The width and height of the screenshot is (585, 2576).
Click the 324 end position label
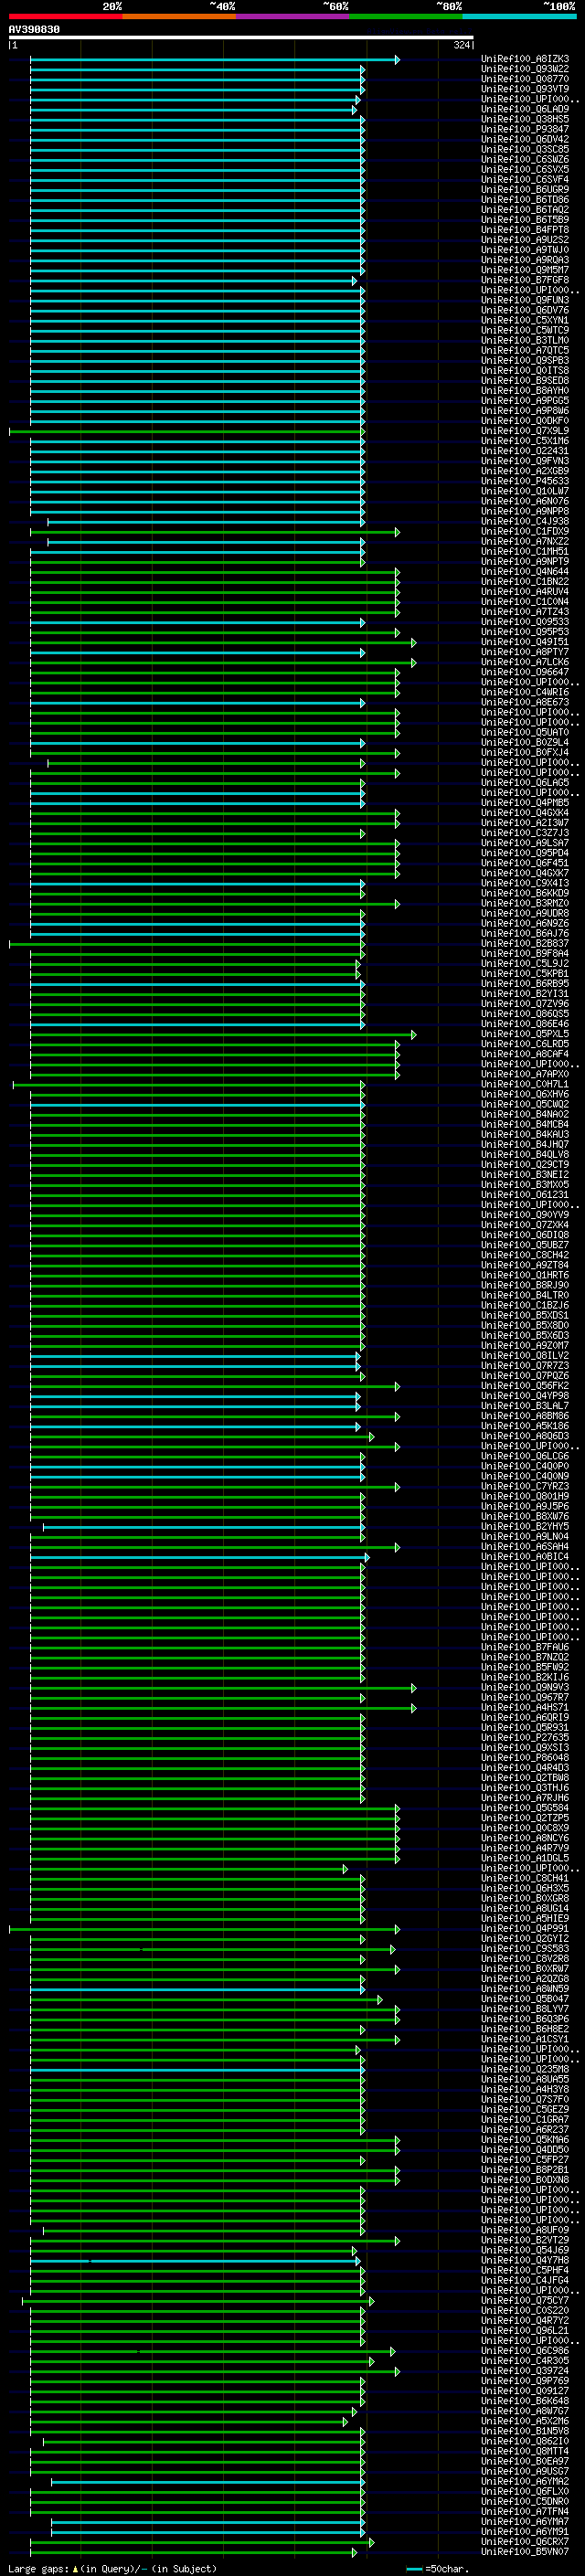coord(461,45)
